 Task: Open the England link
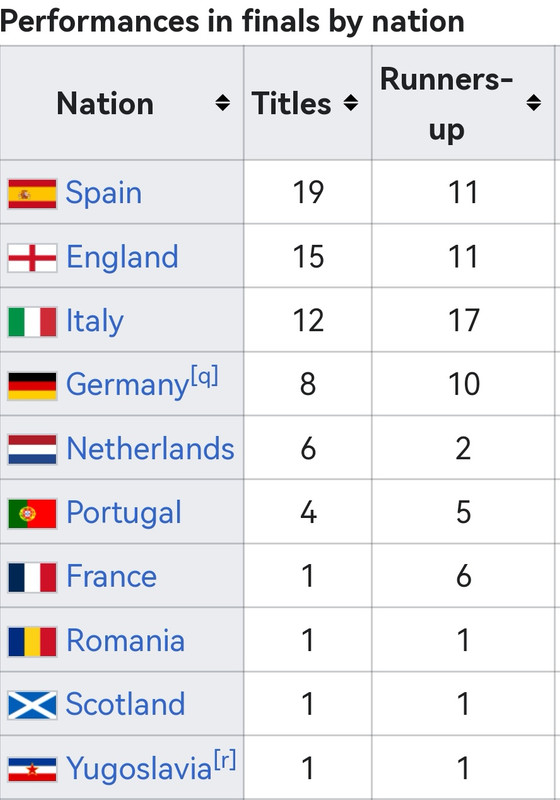[122, 257]
